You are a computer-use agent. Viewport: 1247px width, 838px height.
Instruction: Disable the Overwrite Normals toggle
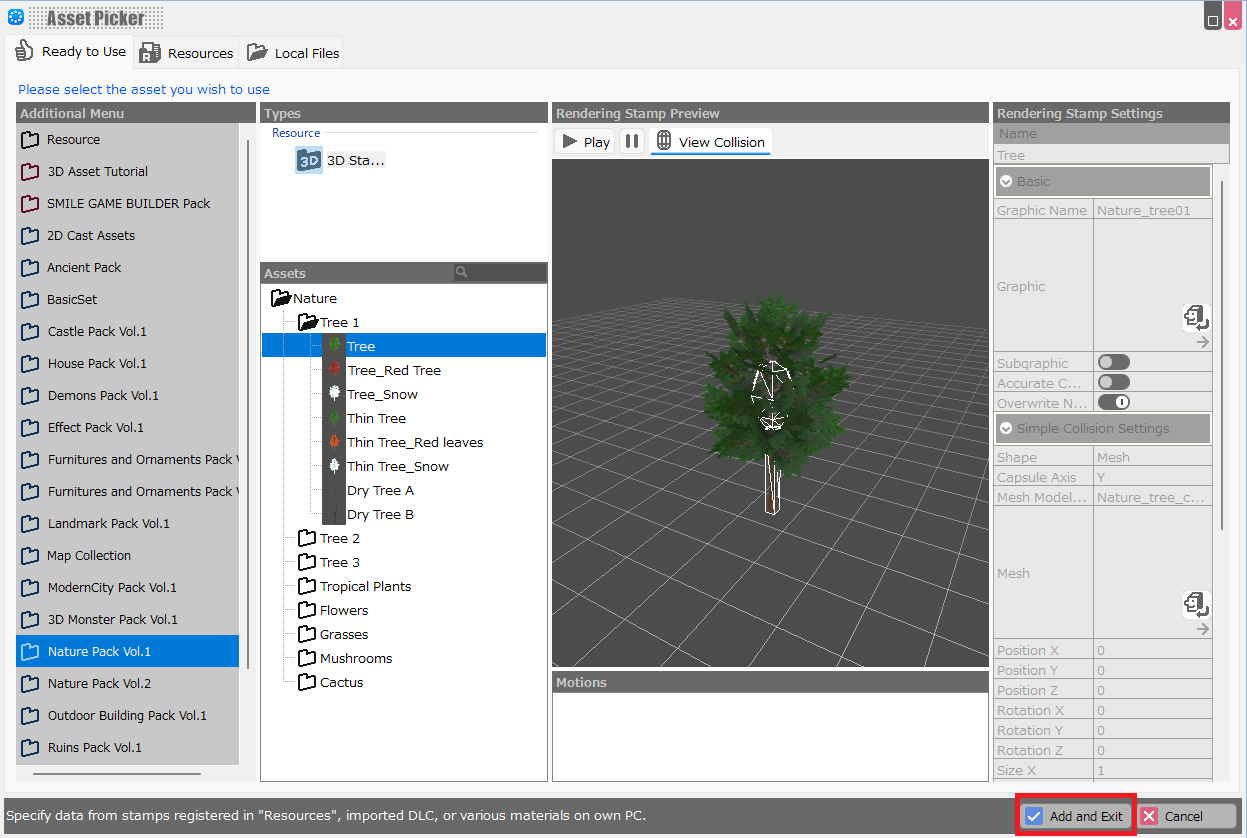pyautogui.click(x=1113, y=402)
